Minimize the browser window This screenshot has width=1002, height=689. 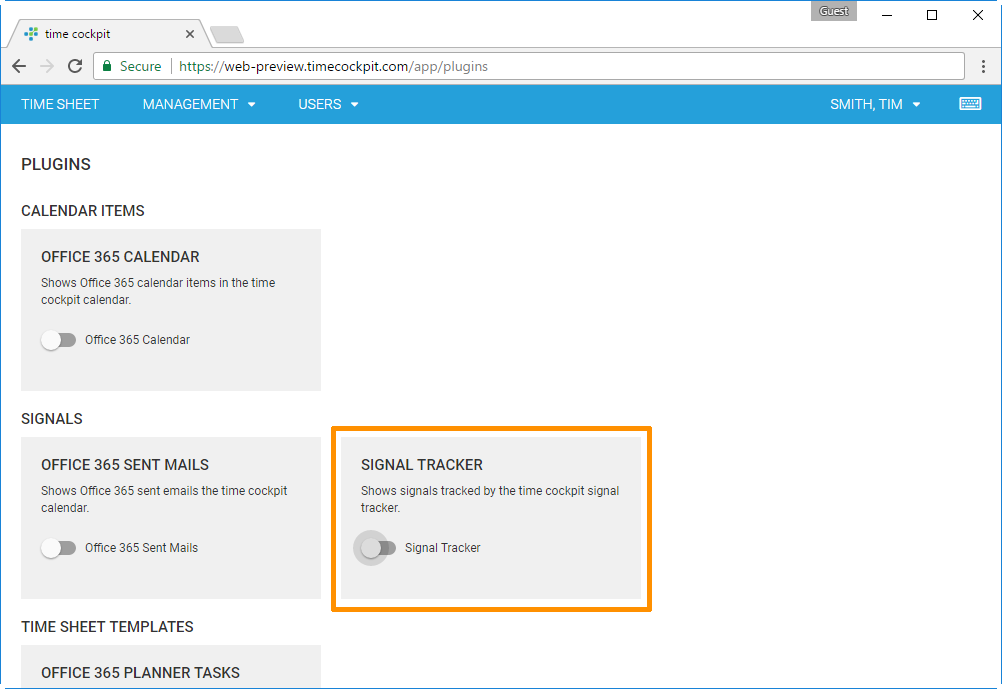(887, 15)
